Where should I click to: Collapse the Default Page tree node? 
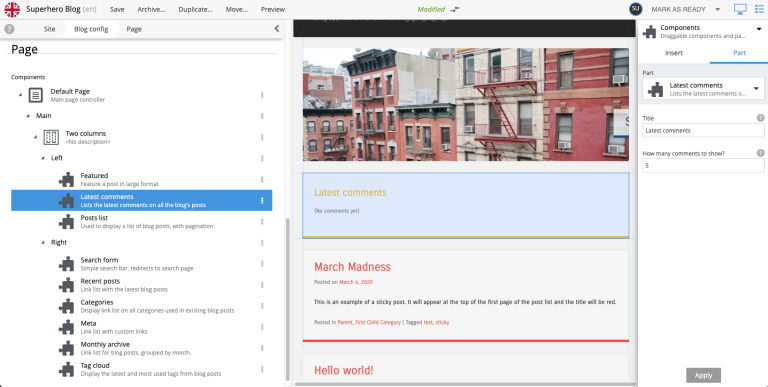click(20, 95)
